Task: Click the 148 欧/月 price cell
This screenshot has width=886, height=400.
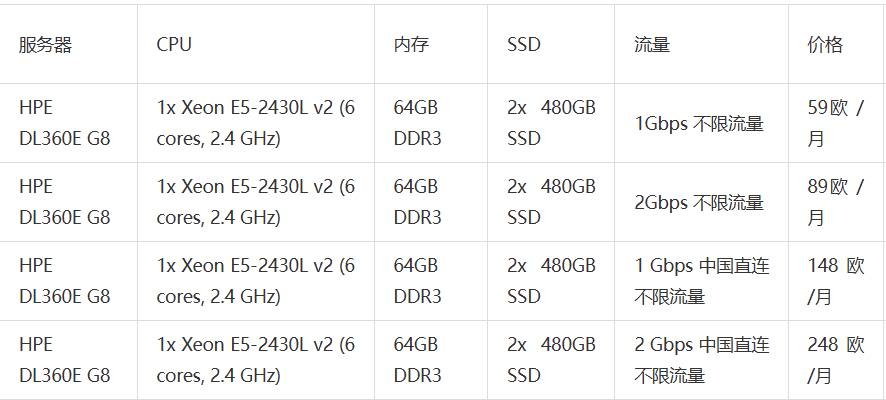Action: pos(837,281)
